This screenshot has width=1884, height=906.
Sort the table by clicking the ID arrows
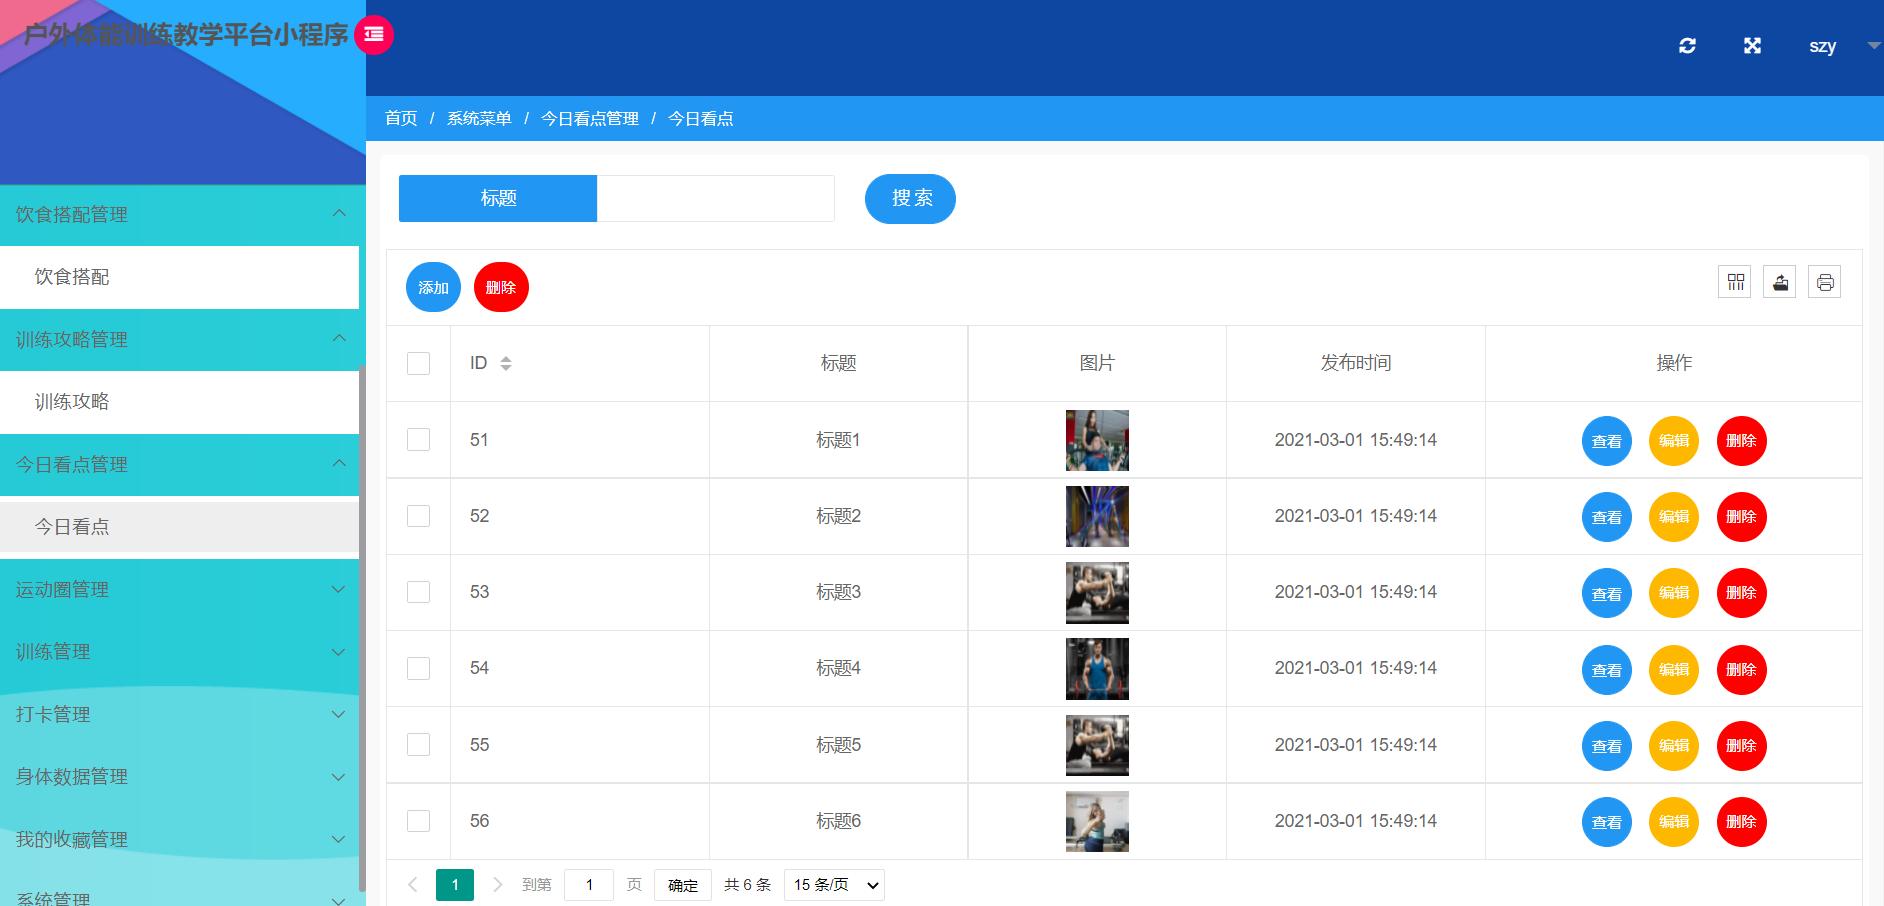point(507,363)
